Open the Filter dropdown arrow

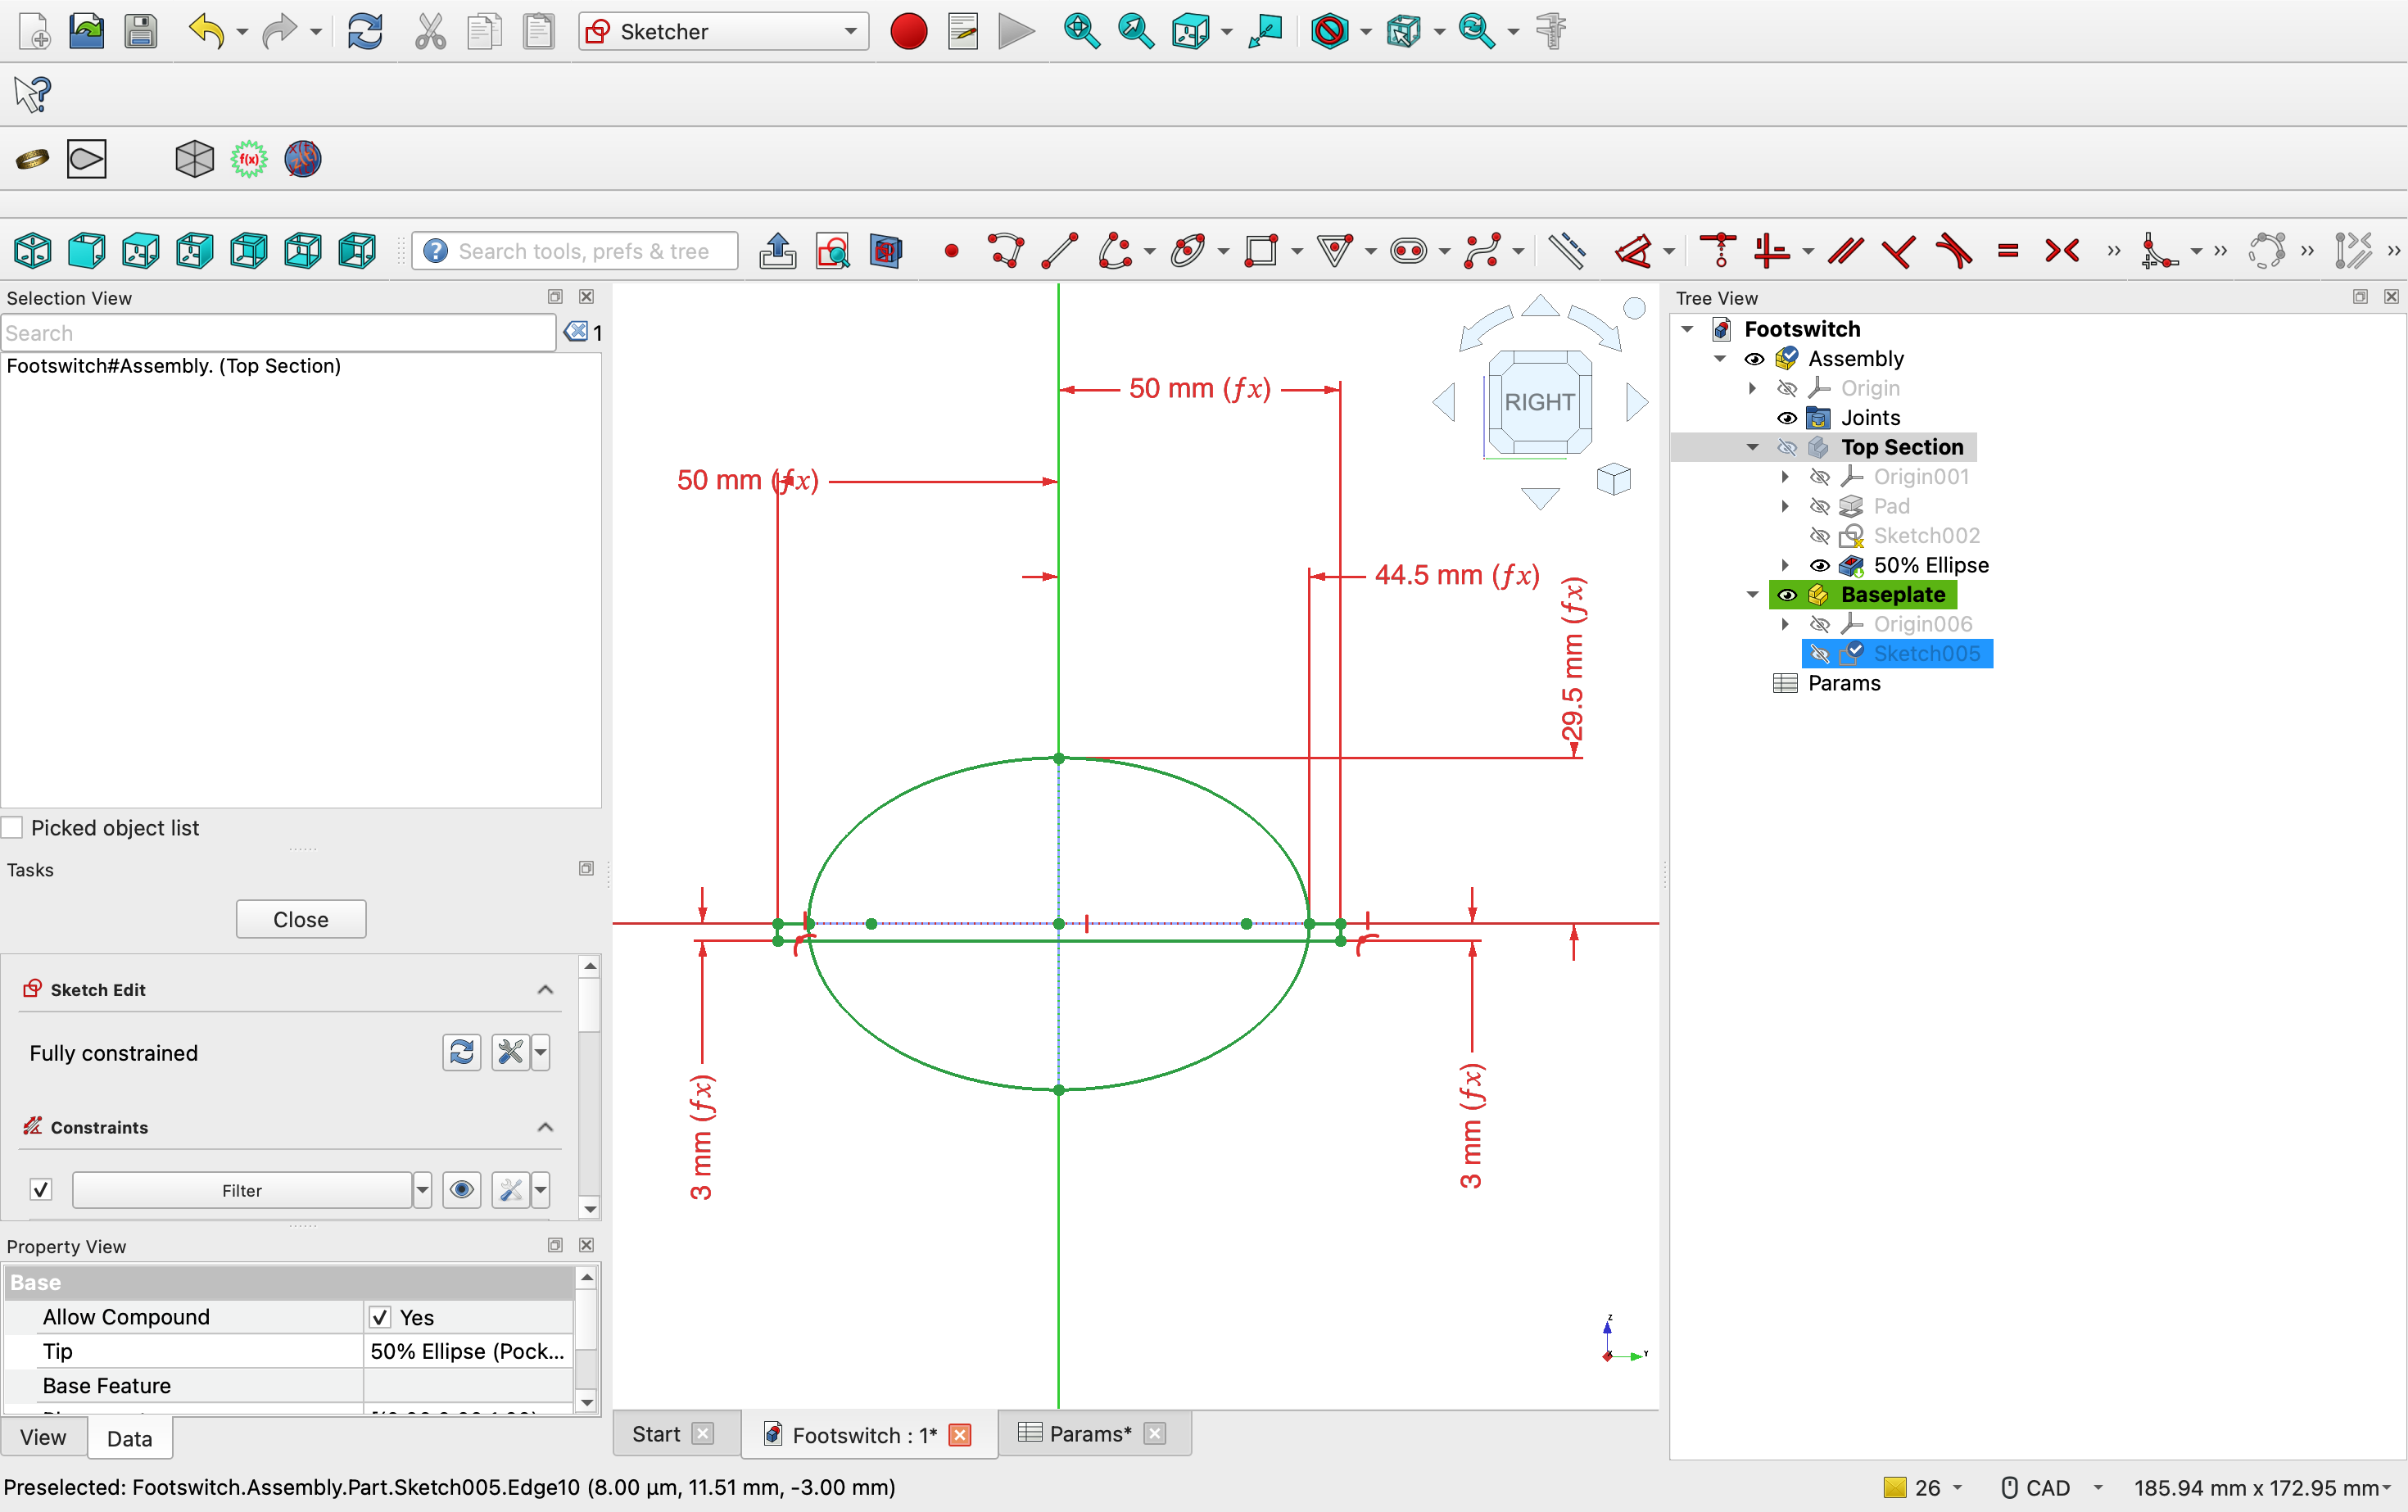click(422, 1190)
